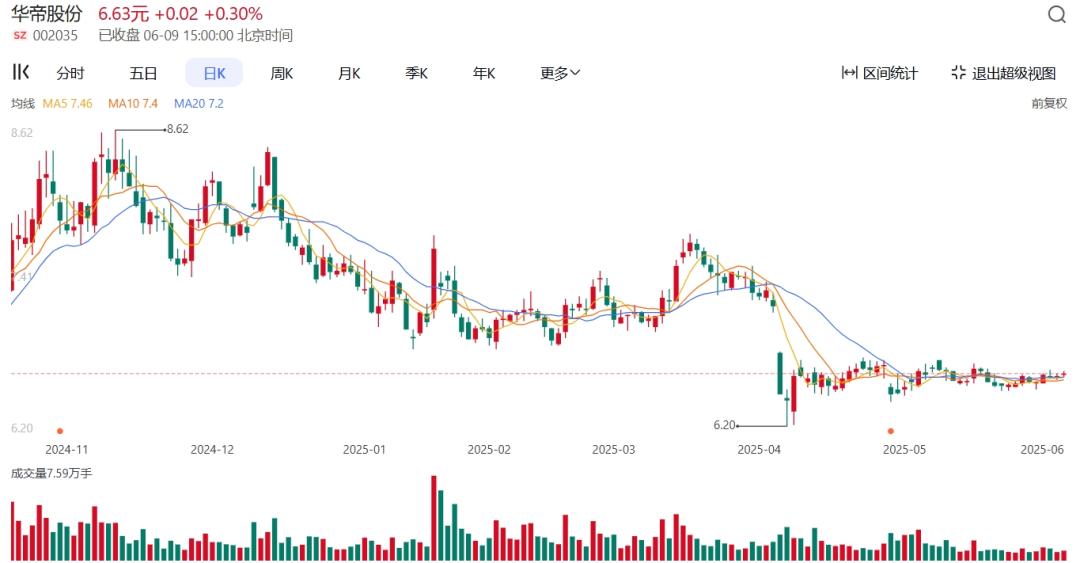Screen dimensions: 1080x563
Task: Open the 前复权 adjustment selector
Action: [1049, 103]
